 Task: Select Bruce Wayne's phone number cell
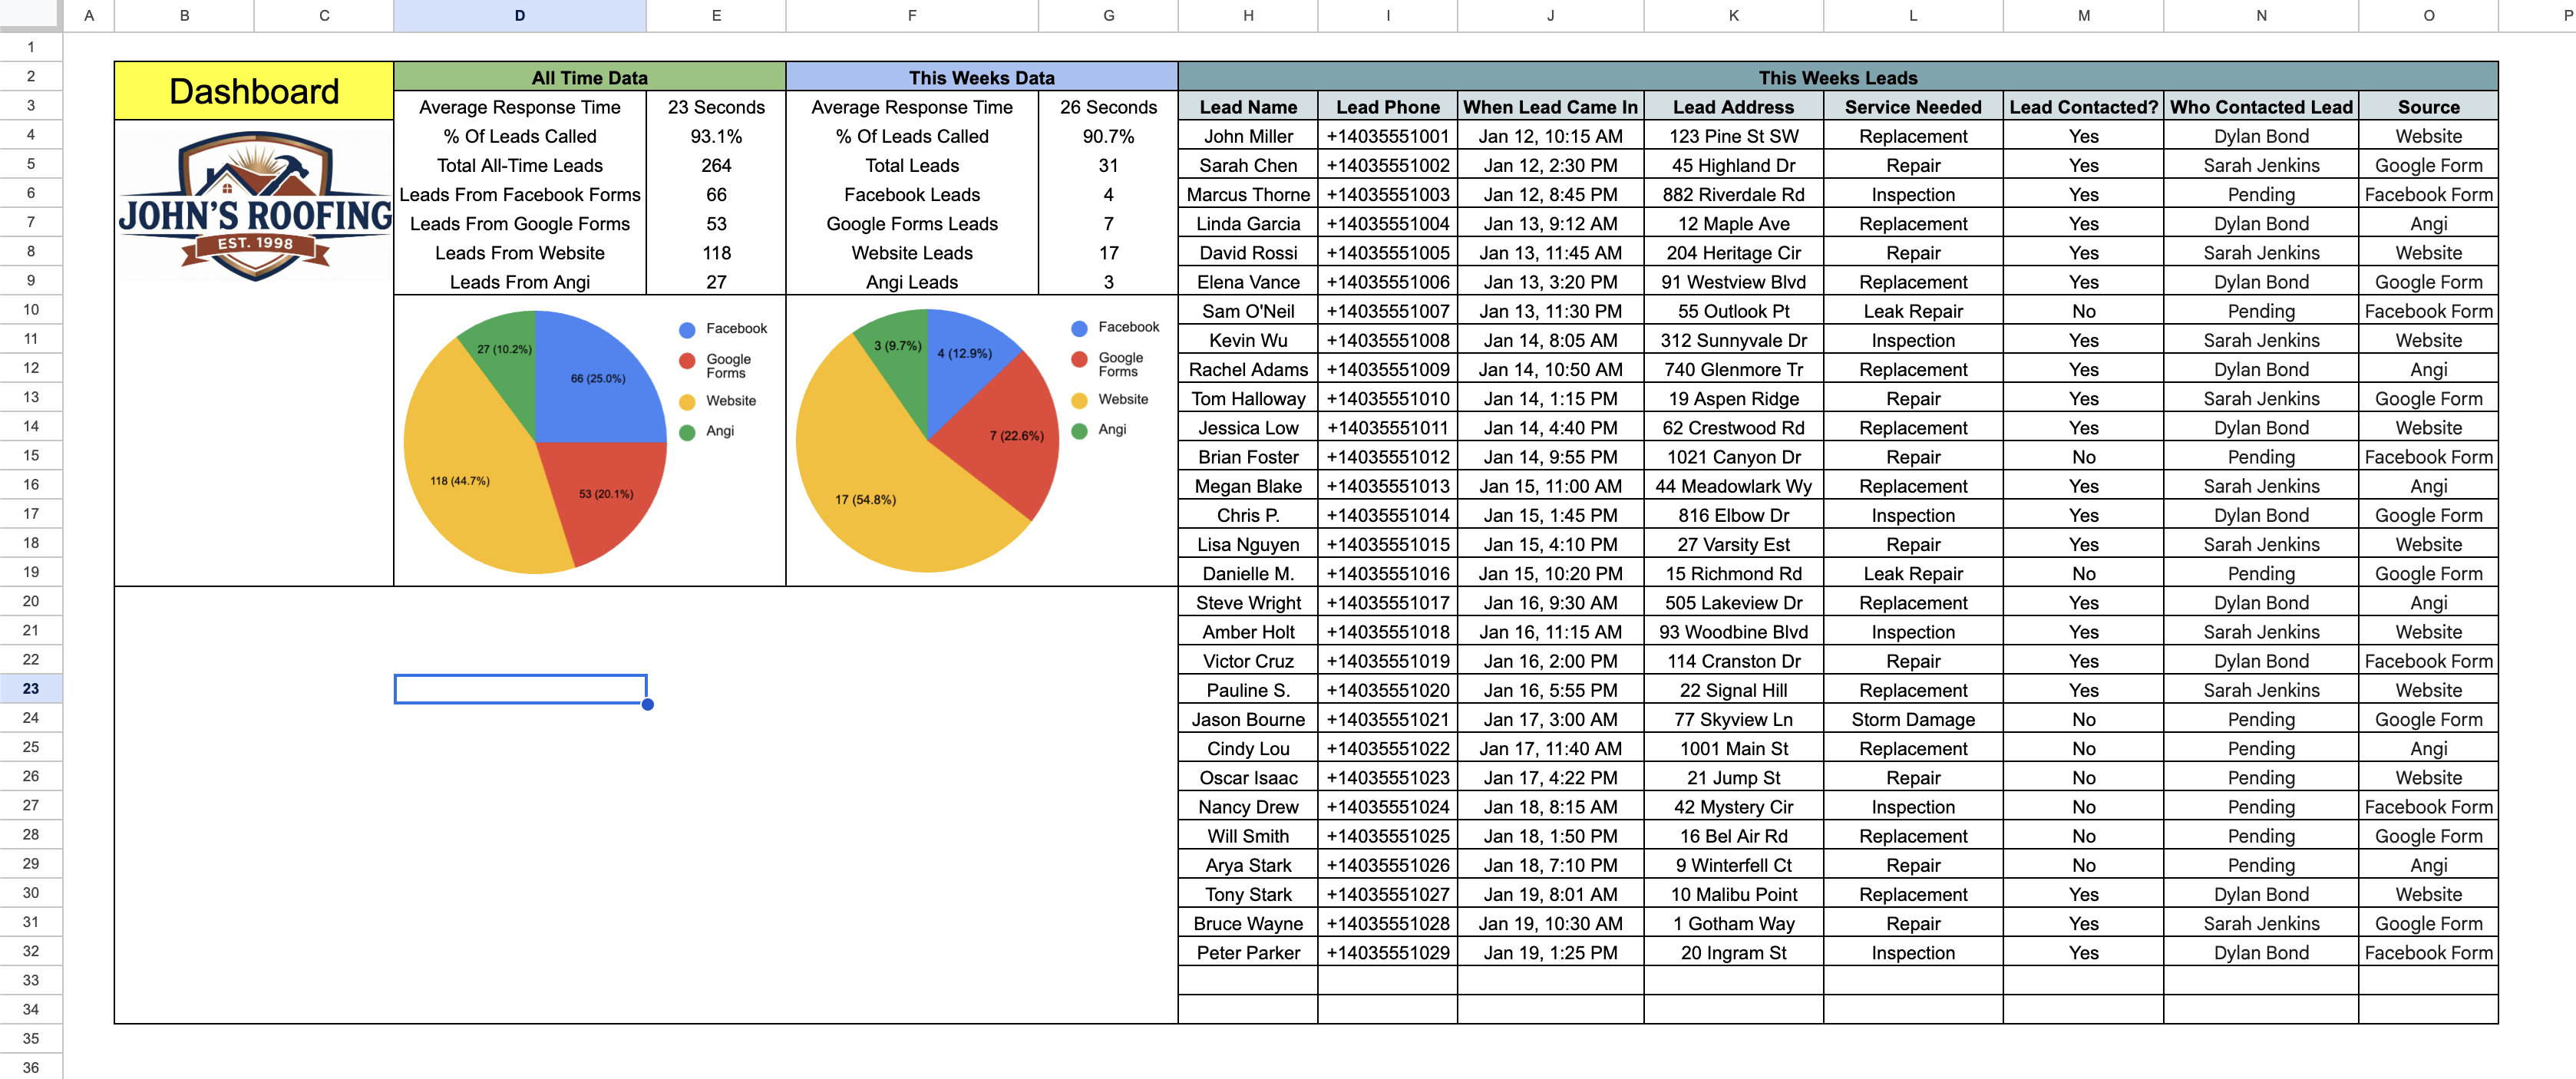1388,923
